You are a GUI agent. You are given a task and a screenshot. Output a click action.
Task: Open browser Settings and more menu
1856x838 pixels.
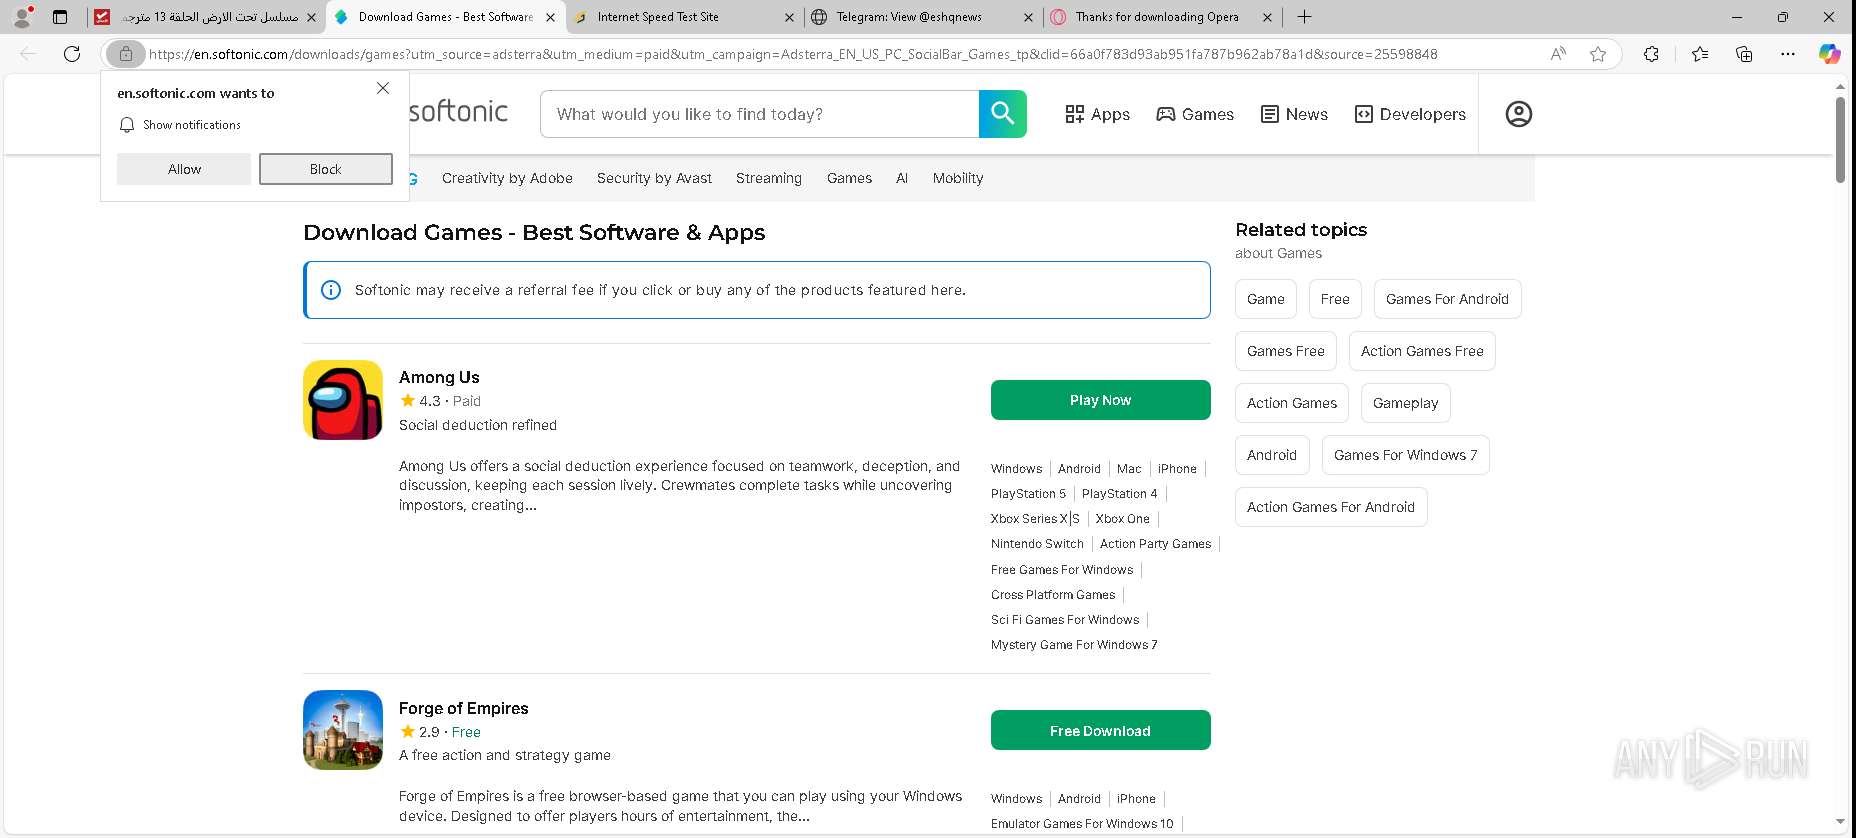1788,54
